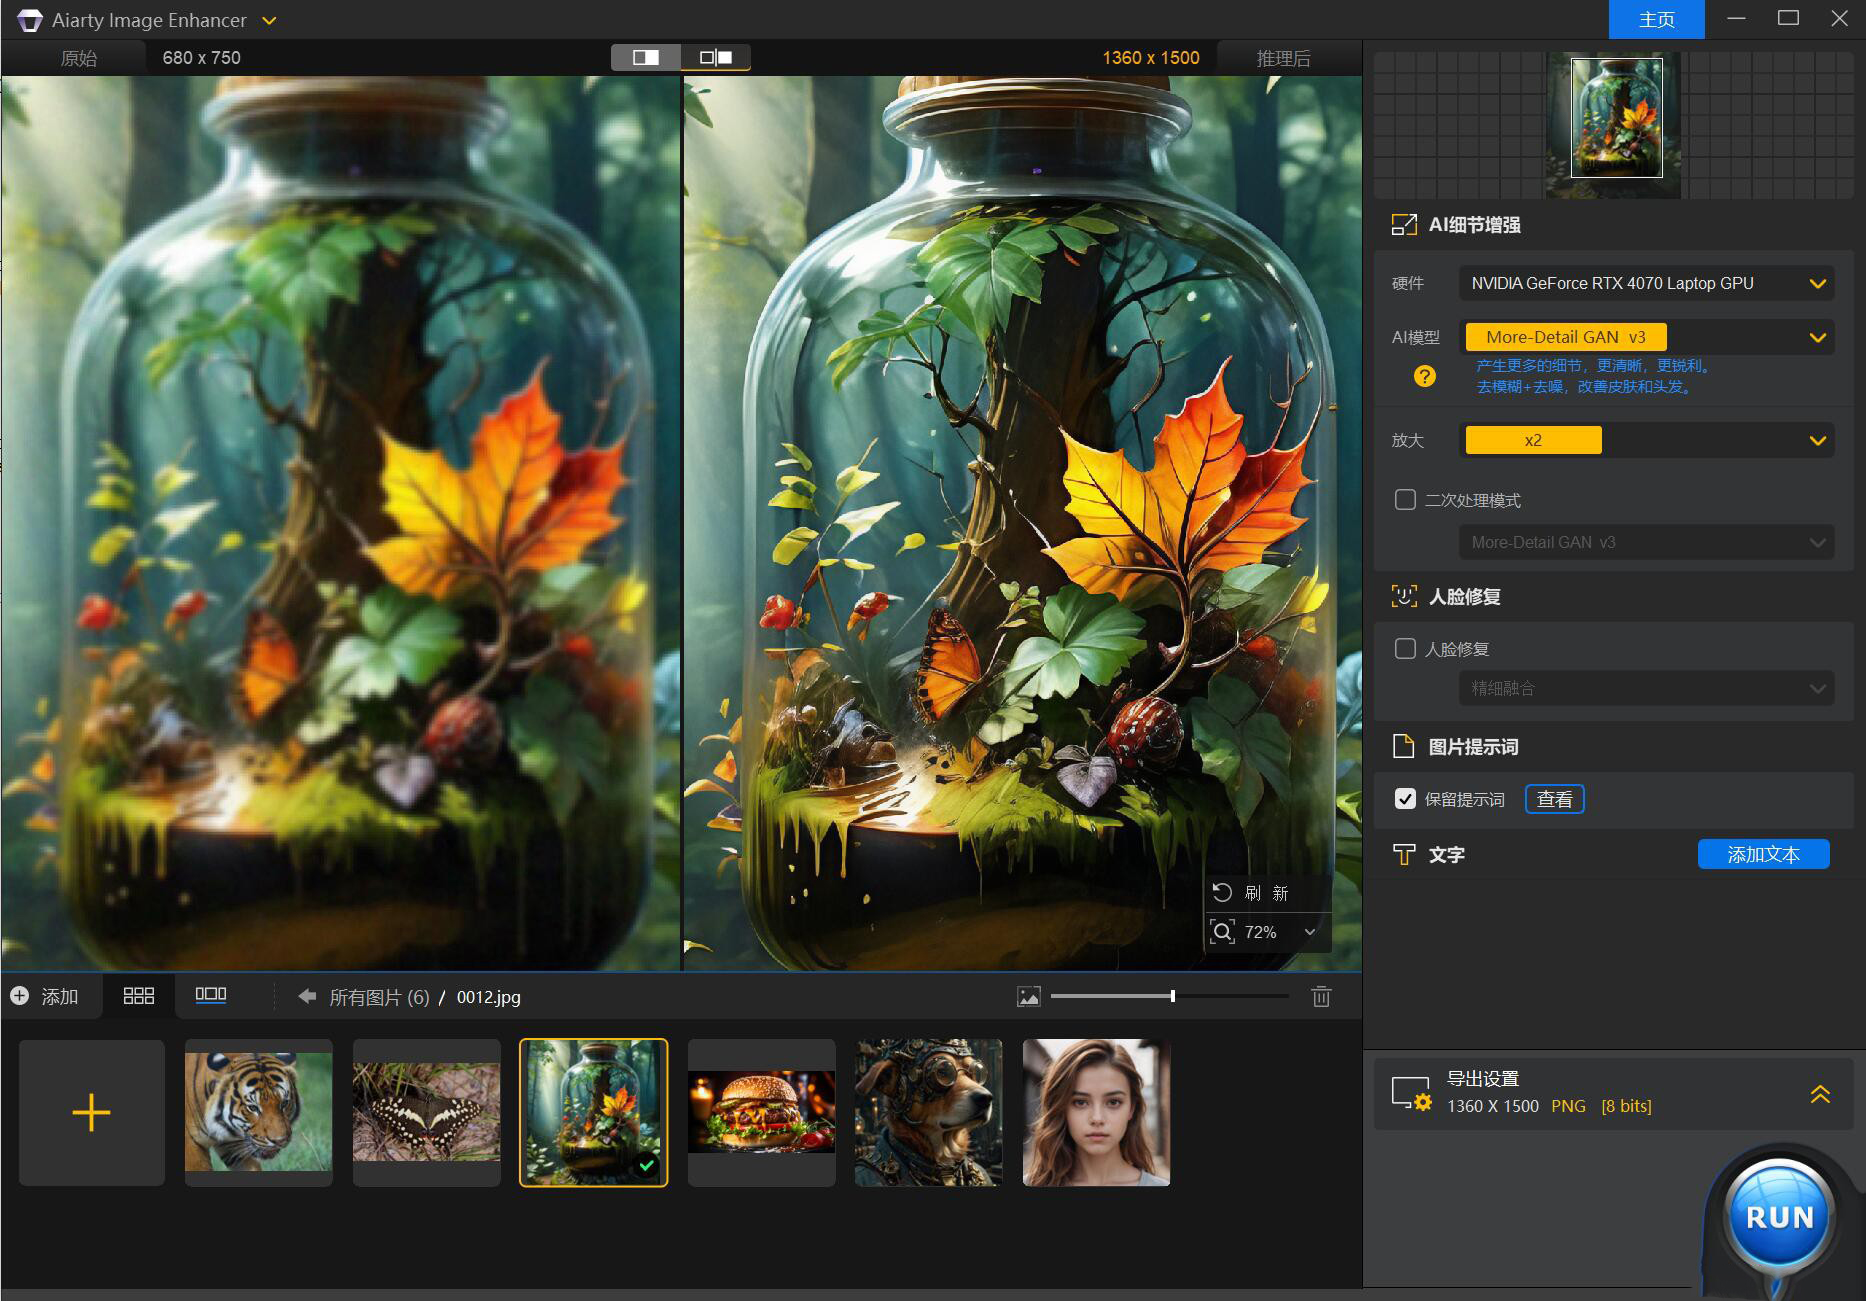Click the yellow question mark help icon
1866x1301 pixels.
coord(1425,376)
